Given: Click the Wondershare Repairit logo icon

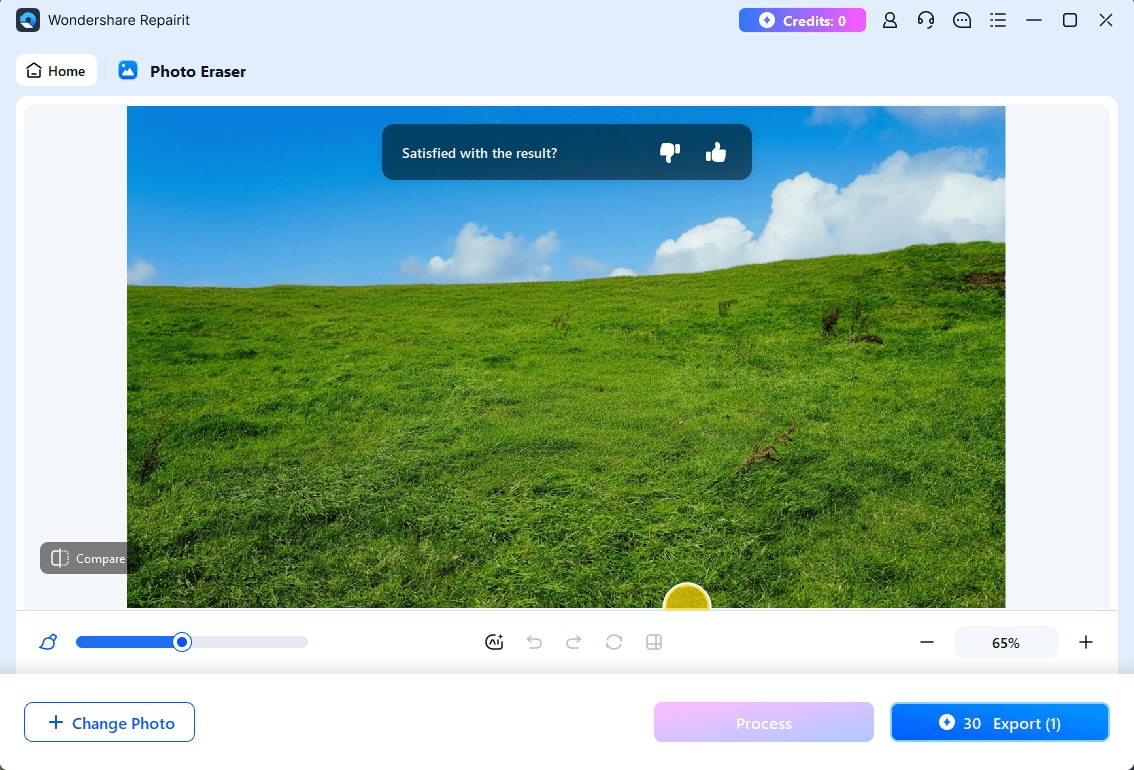Looking at the screenshot, I should [x=27, y=20].
